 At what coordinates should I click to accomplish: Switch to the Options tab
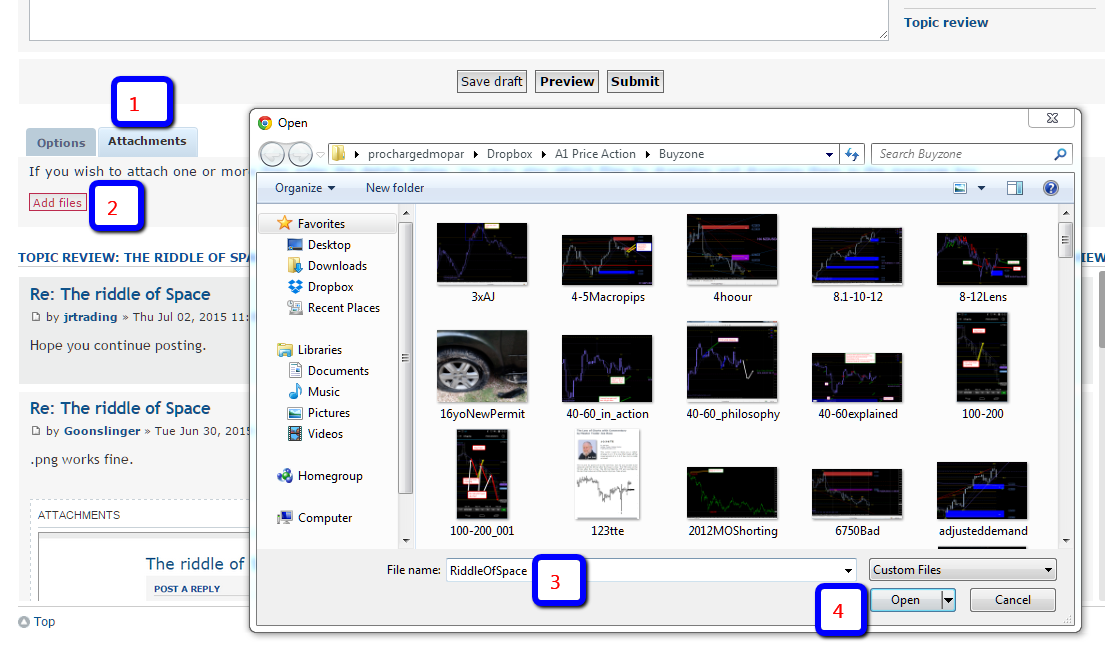click(61, 143)
